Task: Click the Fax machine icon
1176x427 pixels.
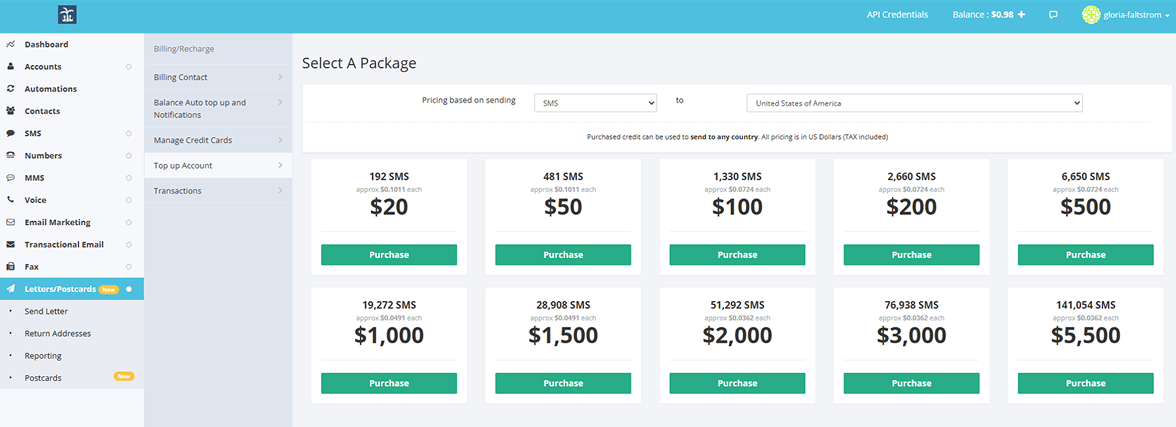Action: (10, 267)
